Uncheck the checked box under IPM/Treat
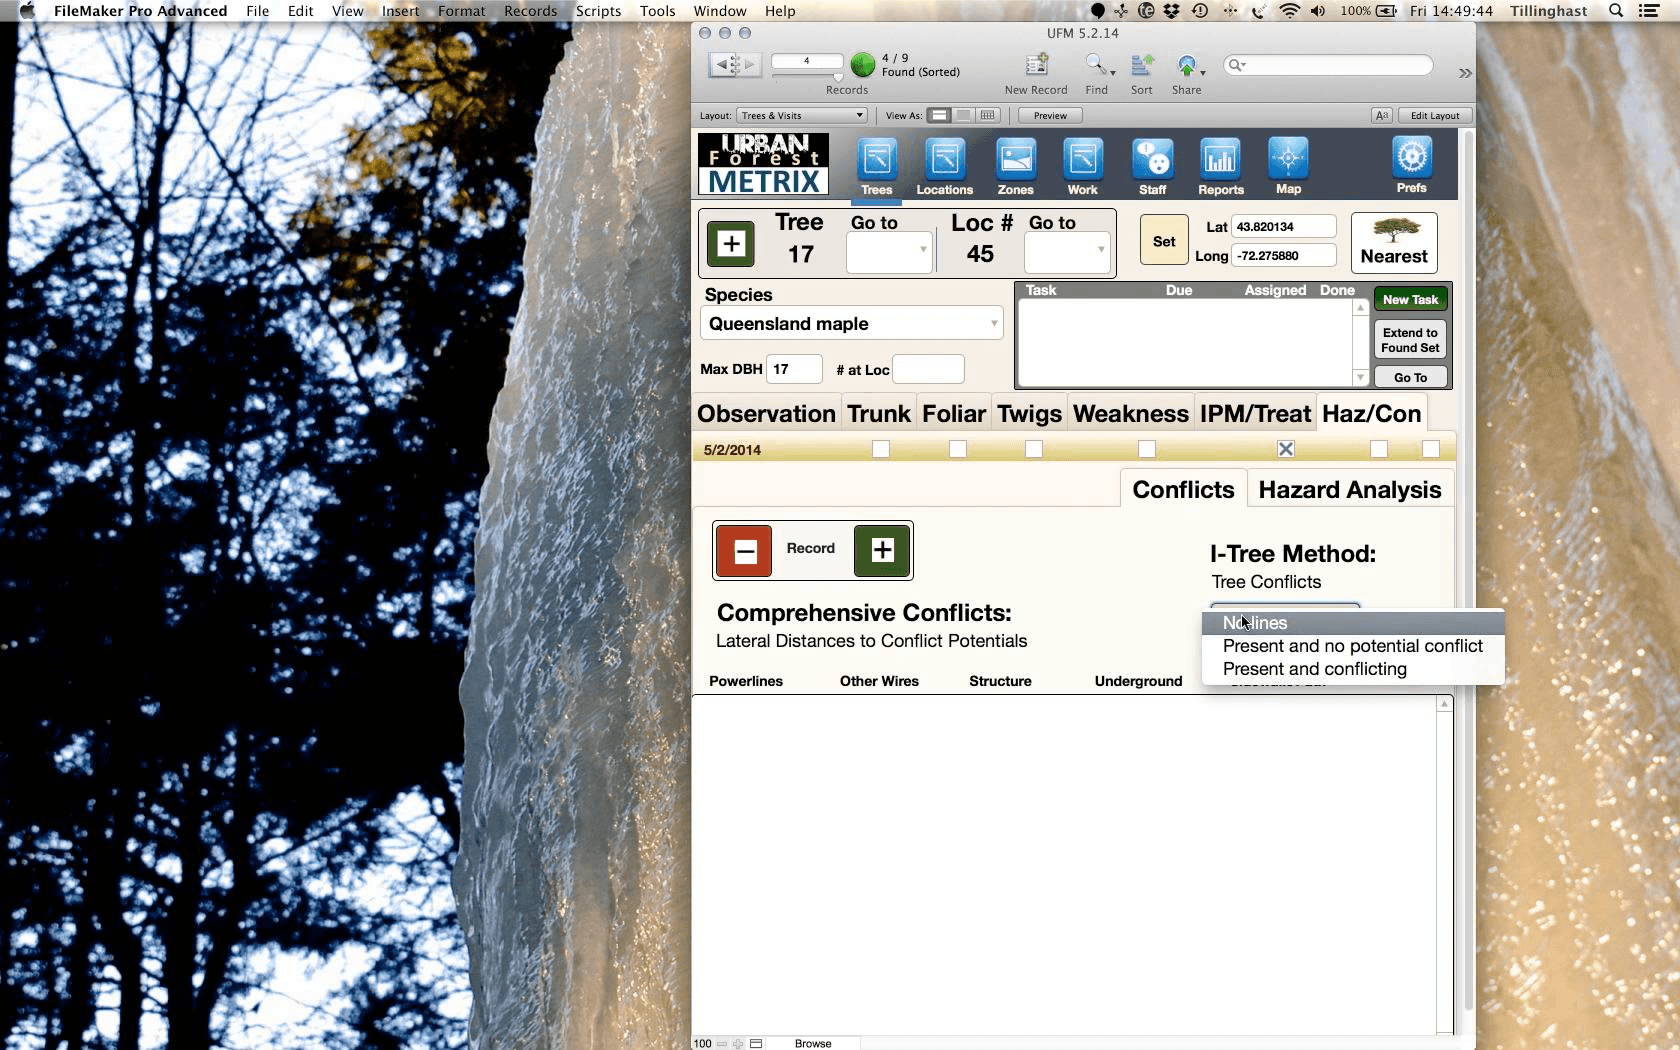The width and height of the screenshot is (1680, 1050). coord(1286,449)
